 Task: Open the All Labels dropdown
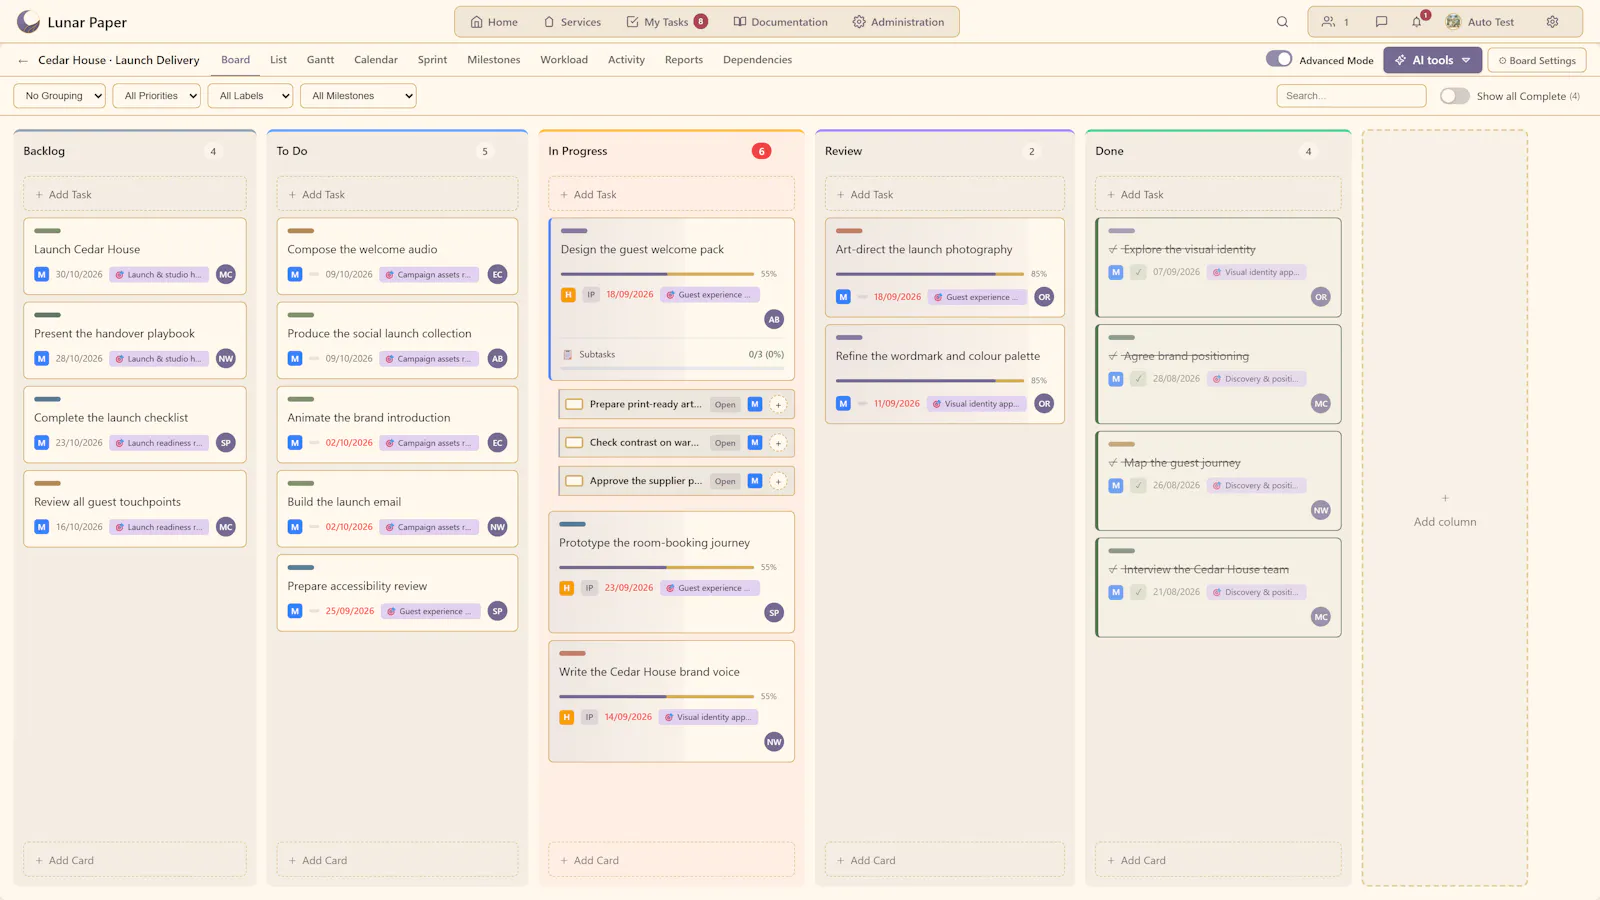tap(250, 96)
